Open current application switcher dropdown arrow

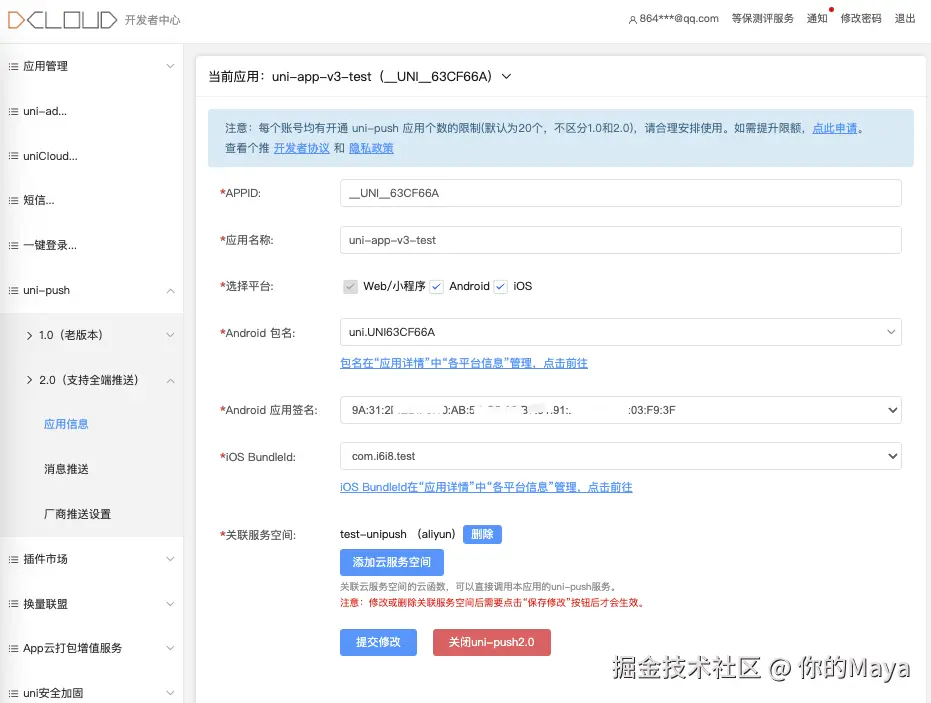pos(506,77)
